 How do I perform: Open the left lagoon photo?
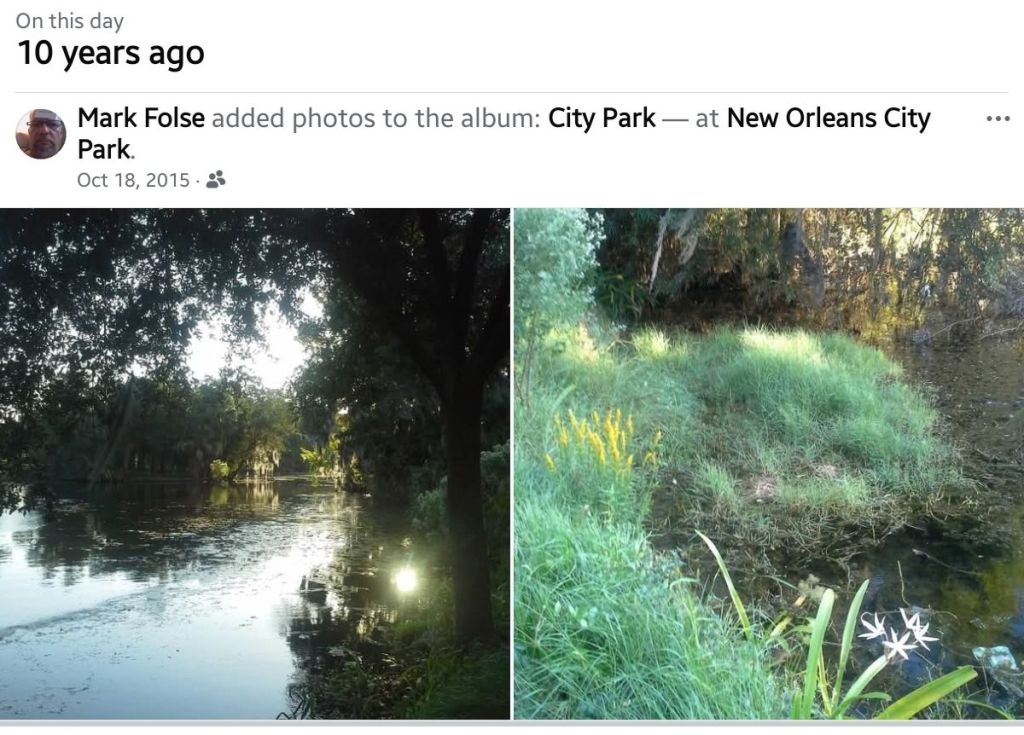point(254,463)
